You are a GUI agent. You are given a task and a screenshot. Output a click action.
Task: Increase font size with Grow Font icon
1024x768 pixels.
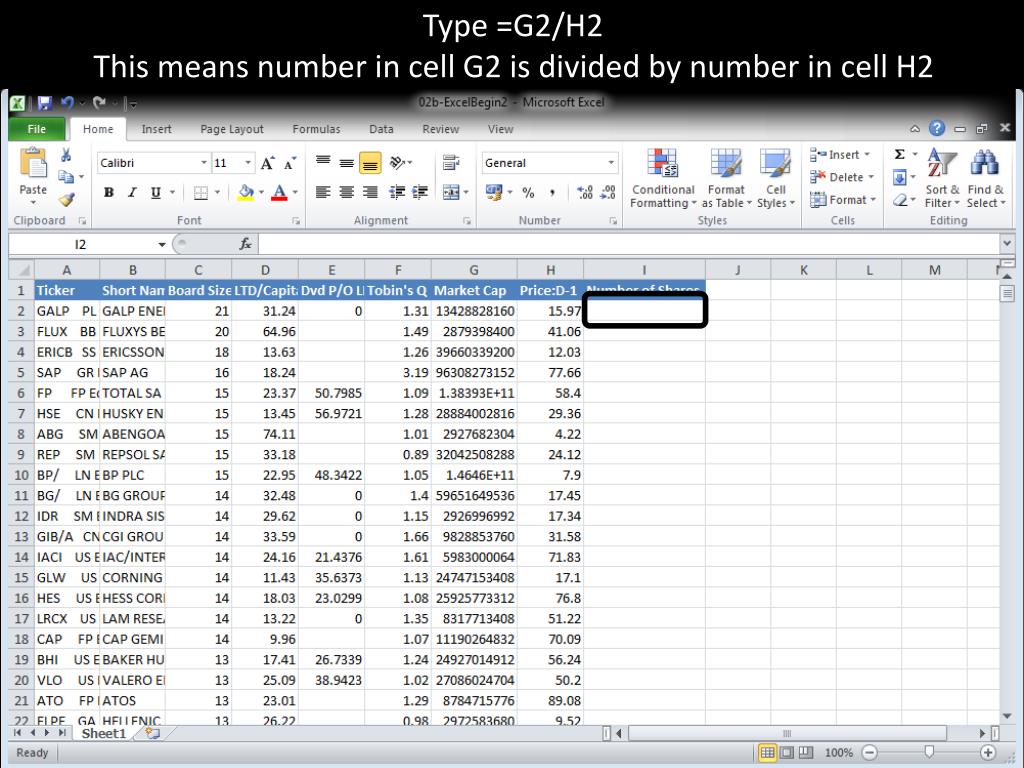point(267,163)
